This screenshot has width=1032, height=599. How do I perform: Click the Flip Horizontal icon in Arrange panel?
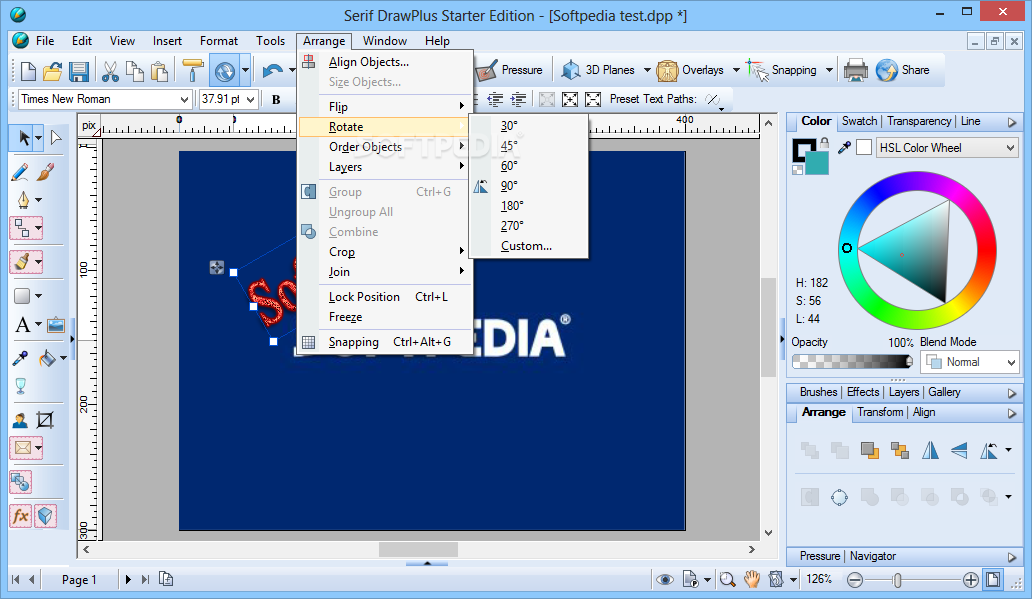[x=930, y=450]
